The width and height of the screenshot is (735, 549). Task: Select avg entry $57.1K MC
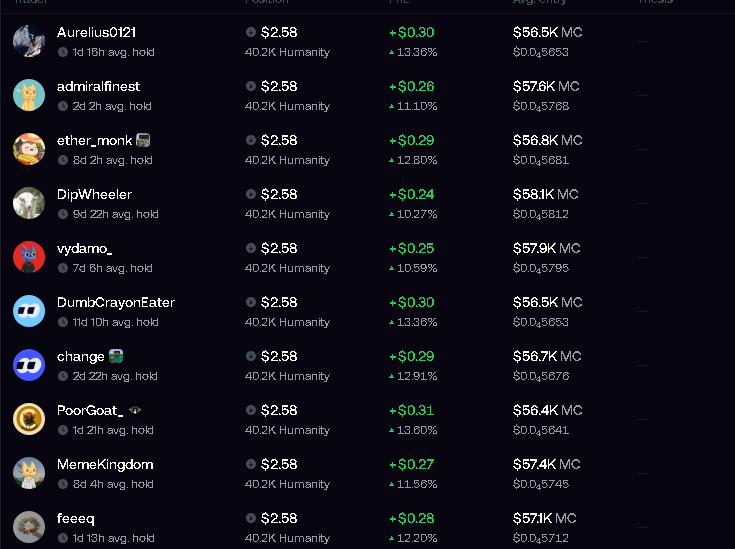click(545, 518)
